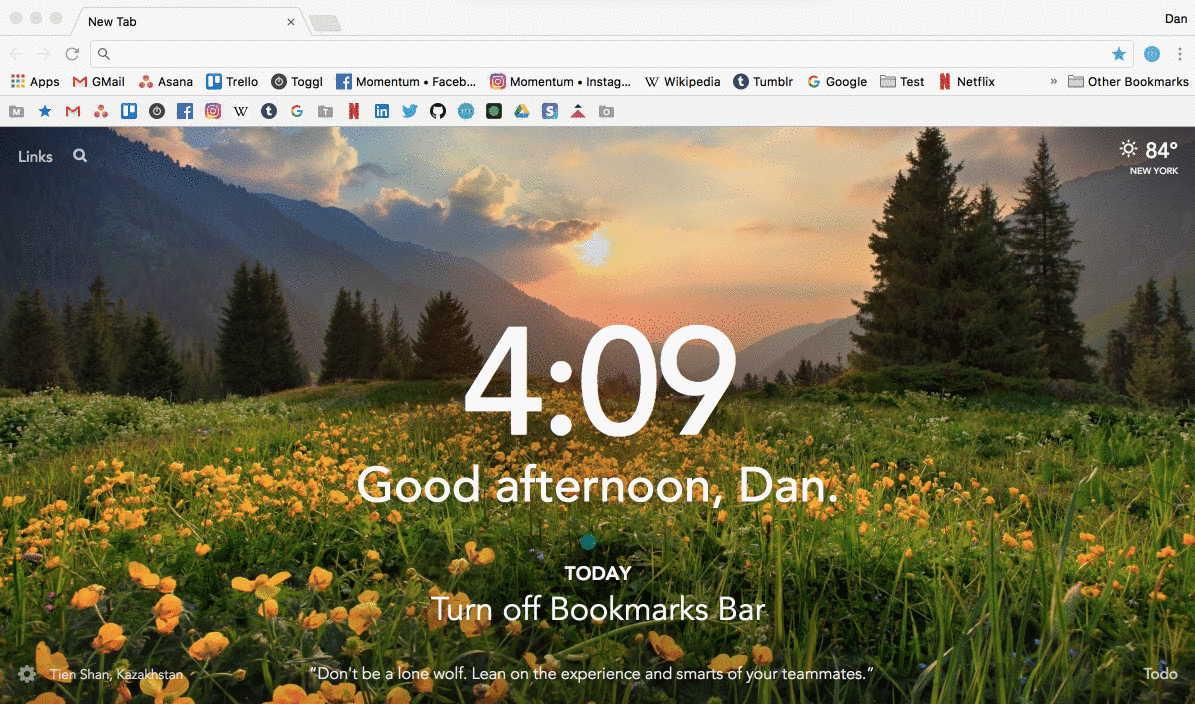Screen dimensions: 1195x704
Task: Open the Momentum Links panel
Action: click(x=35, y=156)
